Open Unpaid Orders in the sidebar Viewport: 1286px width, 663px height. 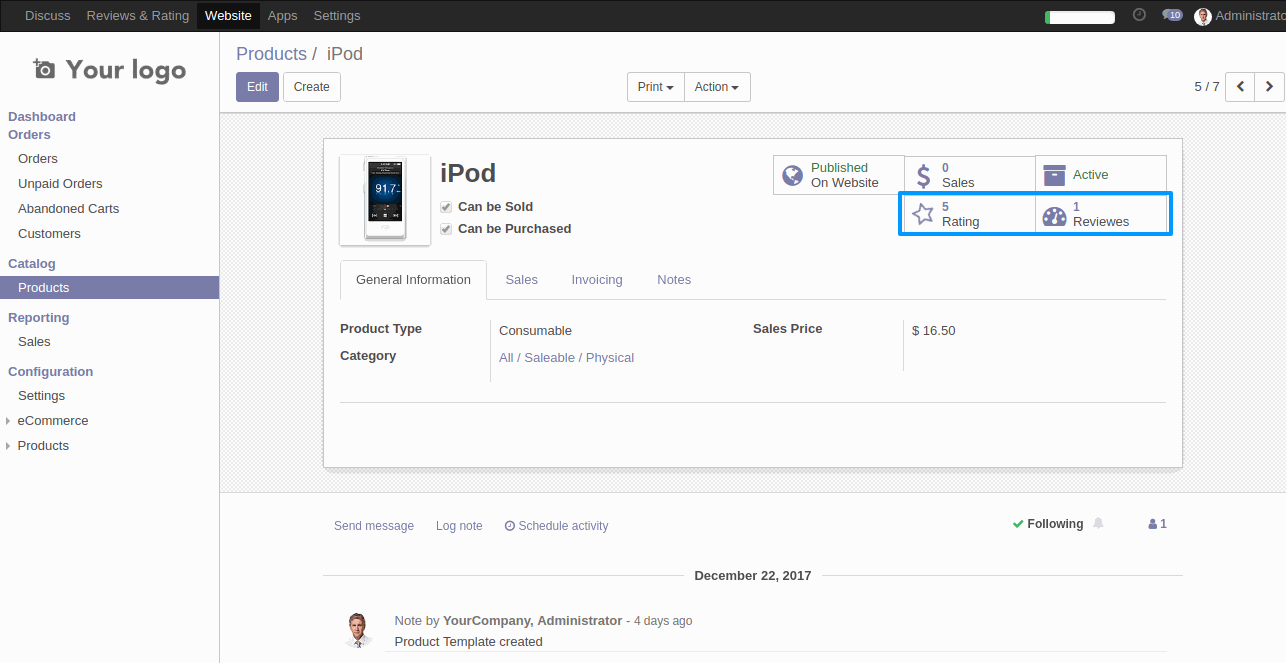[x=60, y=184]
